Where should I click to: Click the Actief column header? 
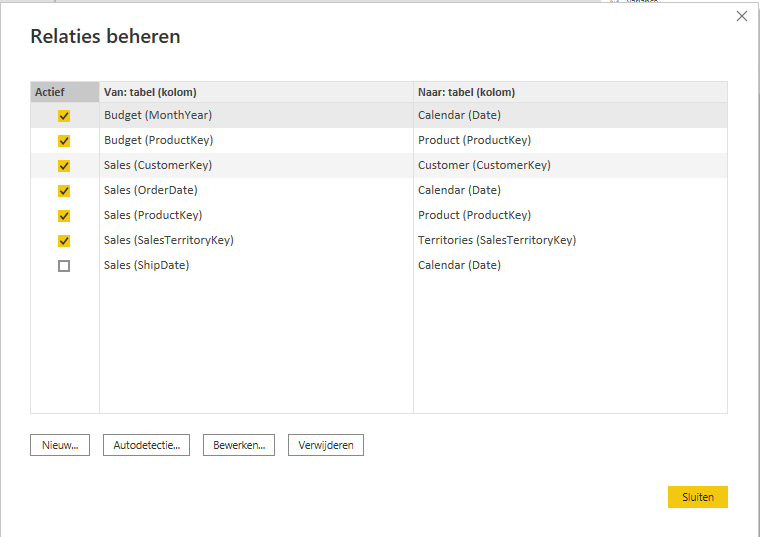(65, 92)
